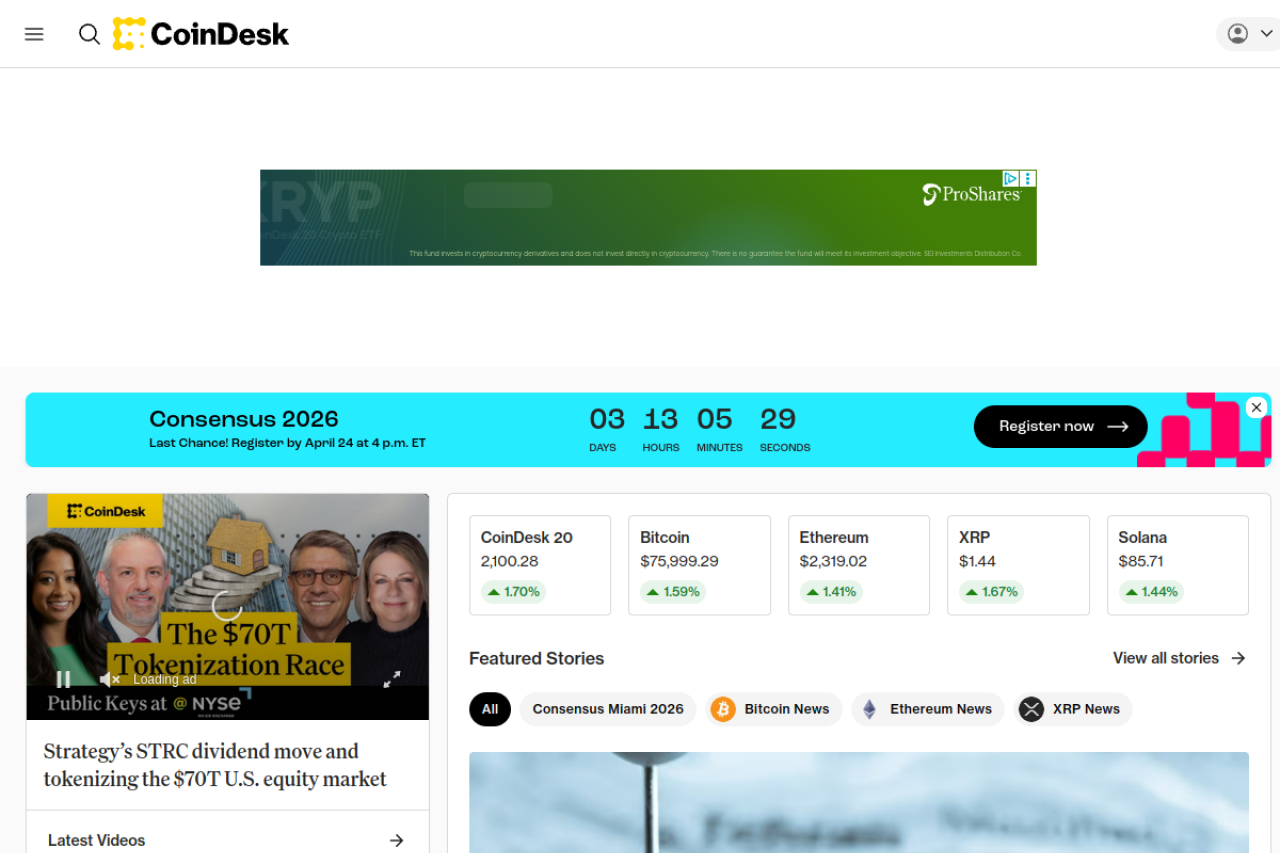Screen dimensions: 1280x853
Task: Filter by Consensus Miami 2026
Action: 607,709
